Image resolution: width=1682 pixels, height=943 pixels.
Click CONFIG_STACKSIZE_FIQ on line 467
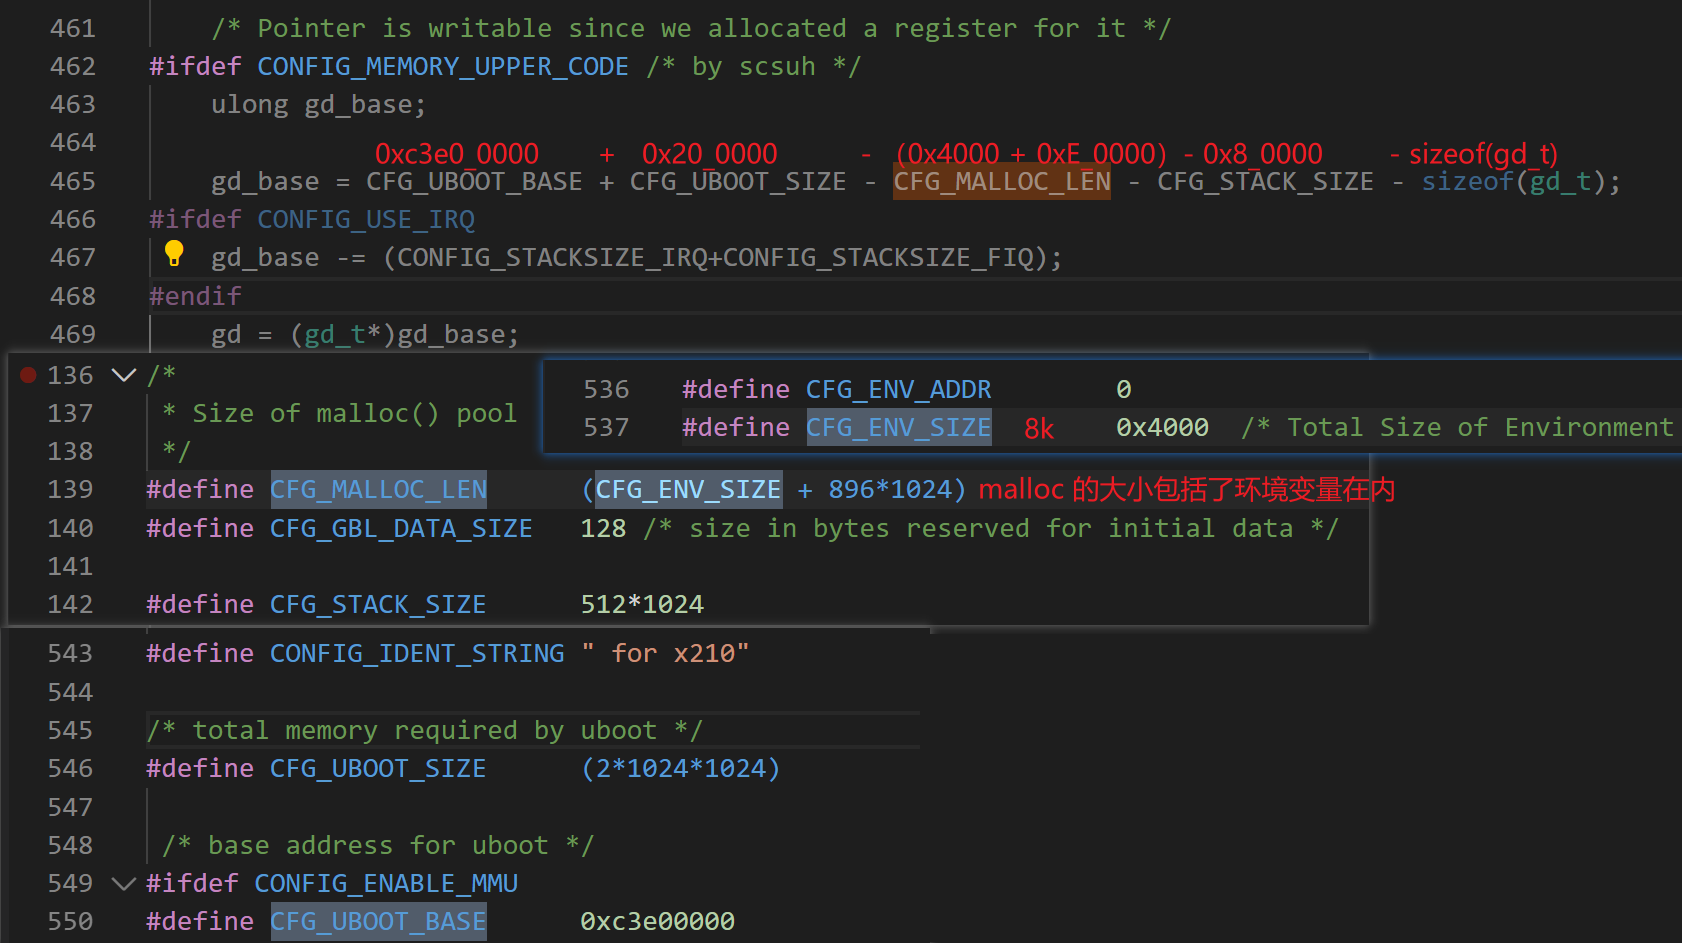pyautogui.click(x=878, y=257)
